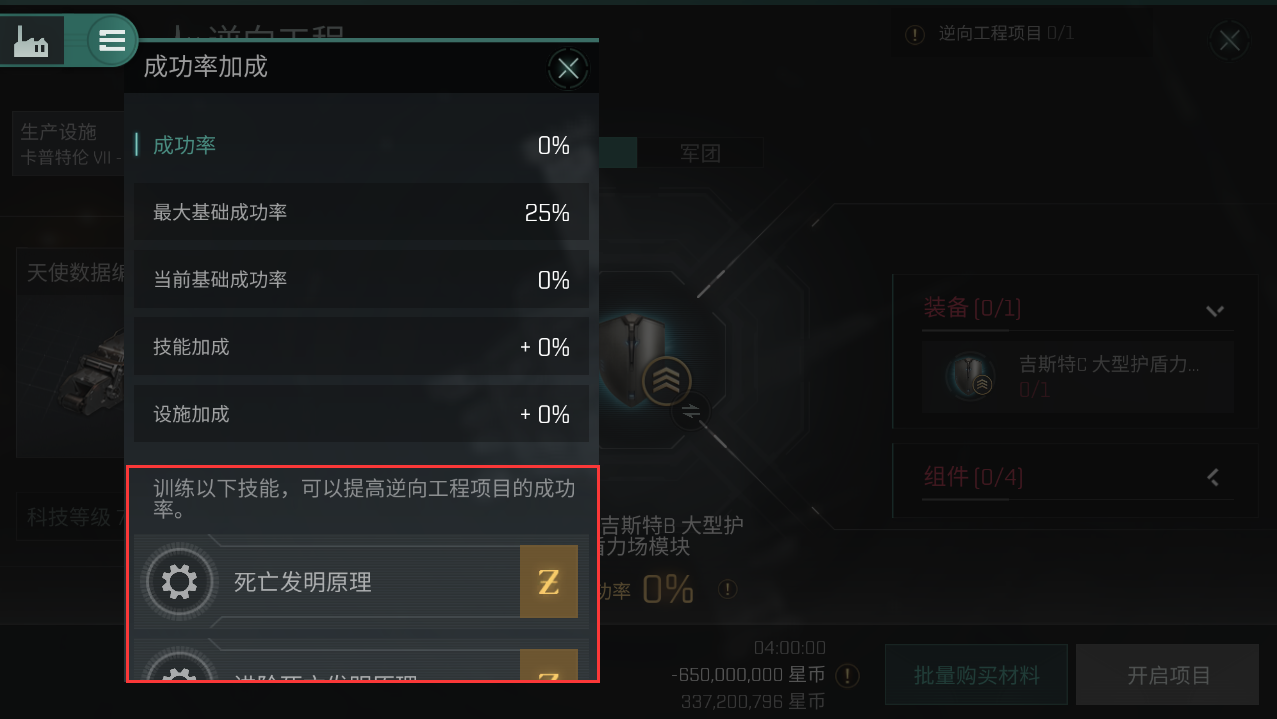Open the factory industry icon
Viewport: 1277px width, 719px height.
32,41
